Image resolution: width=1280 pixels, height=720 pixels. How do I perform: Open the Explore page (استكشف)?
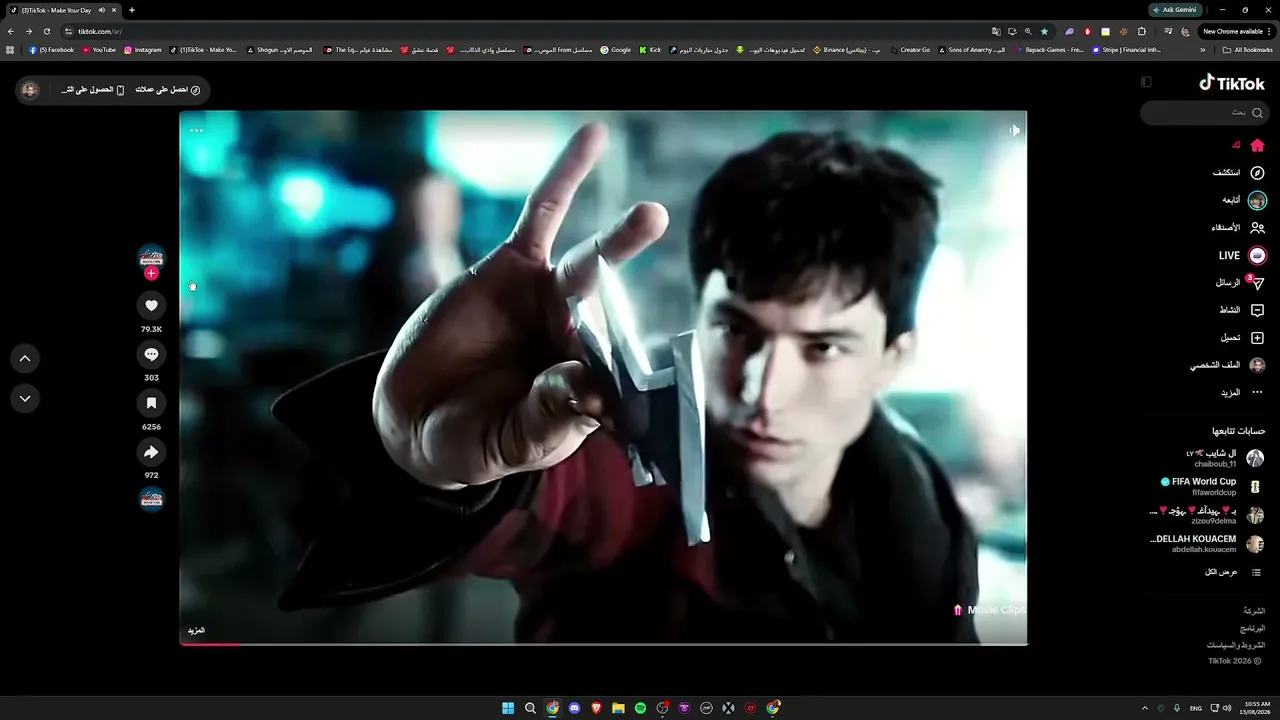1239,173
